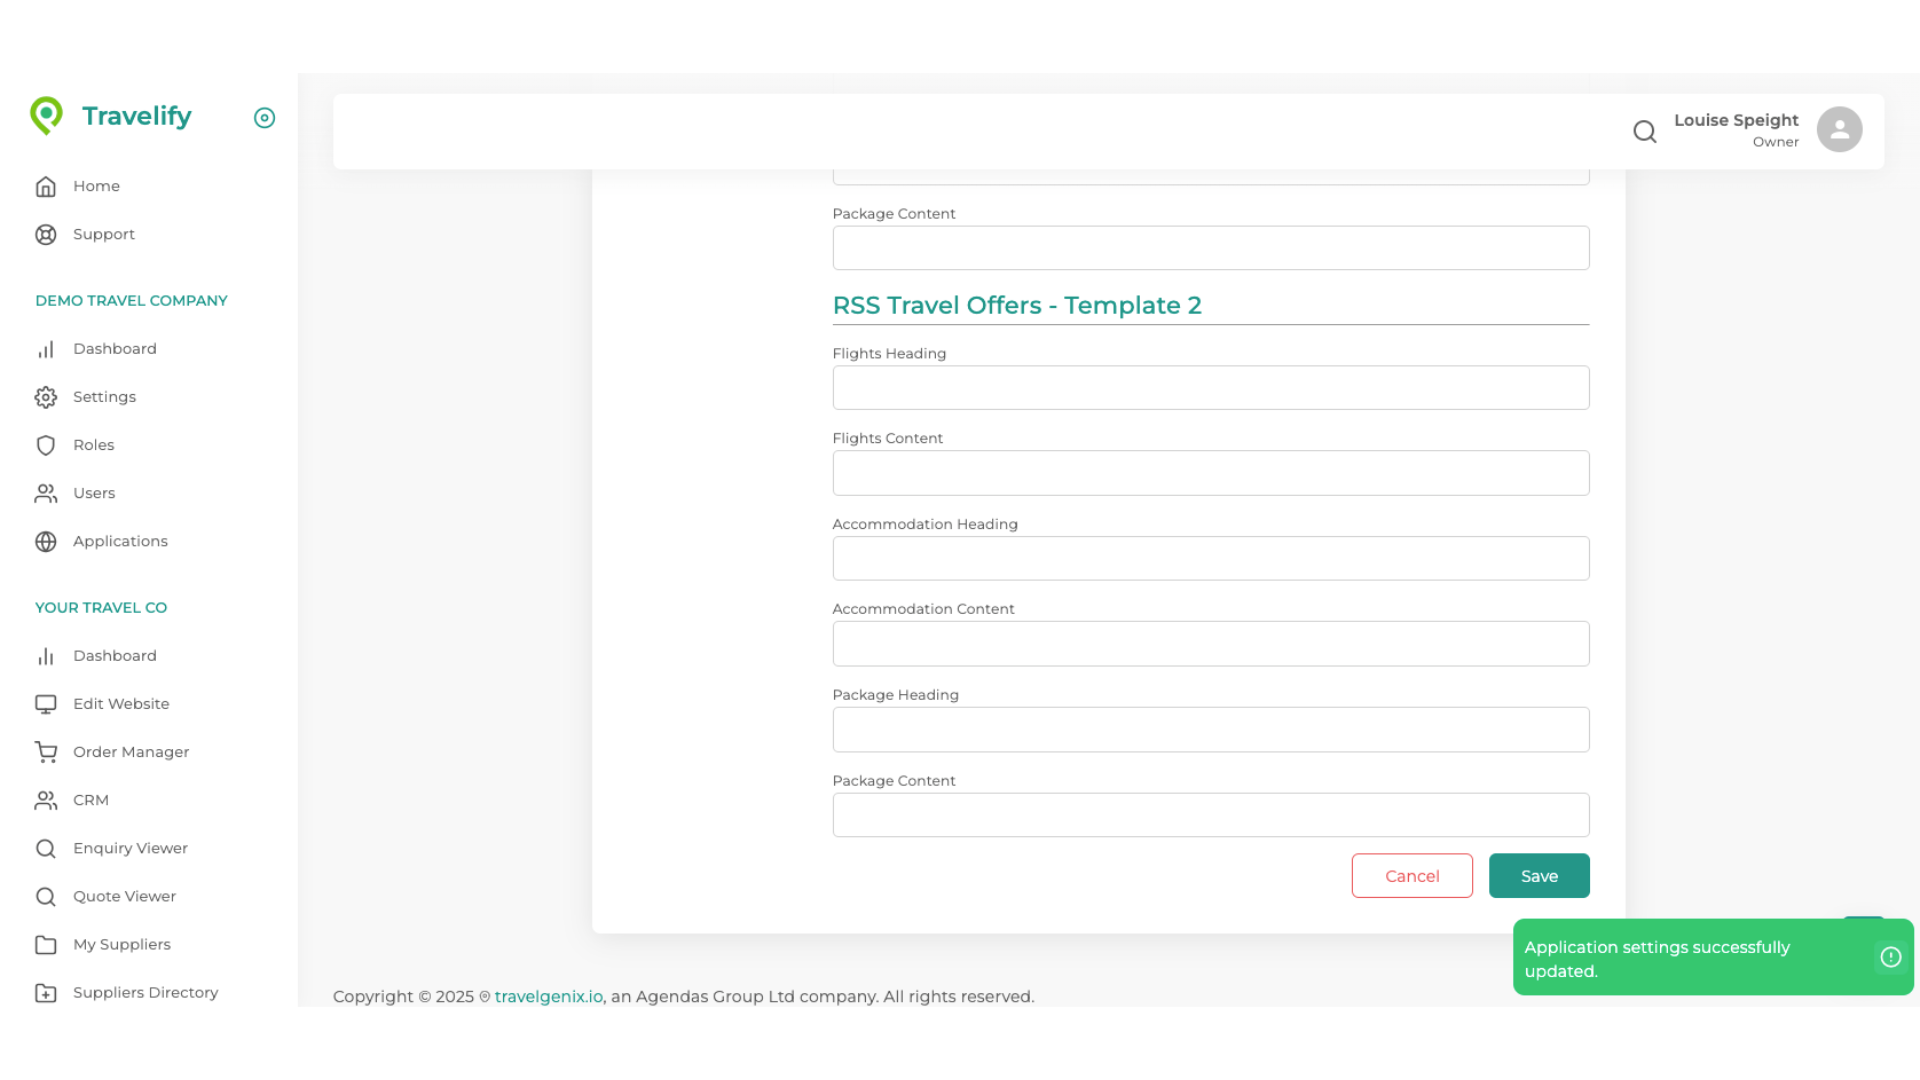Click the Save button
Viewport: 1920px width, 1080px height.
[x=1538, y=876]
